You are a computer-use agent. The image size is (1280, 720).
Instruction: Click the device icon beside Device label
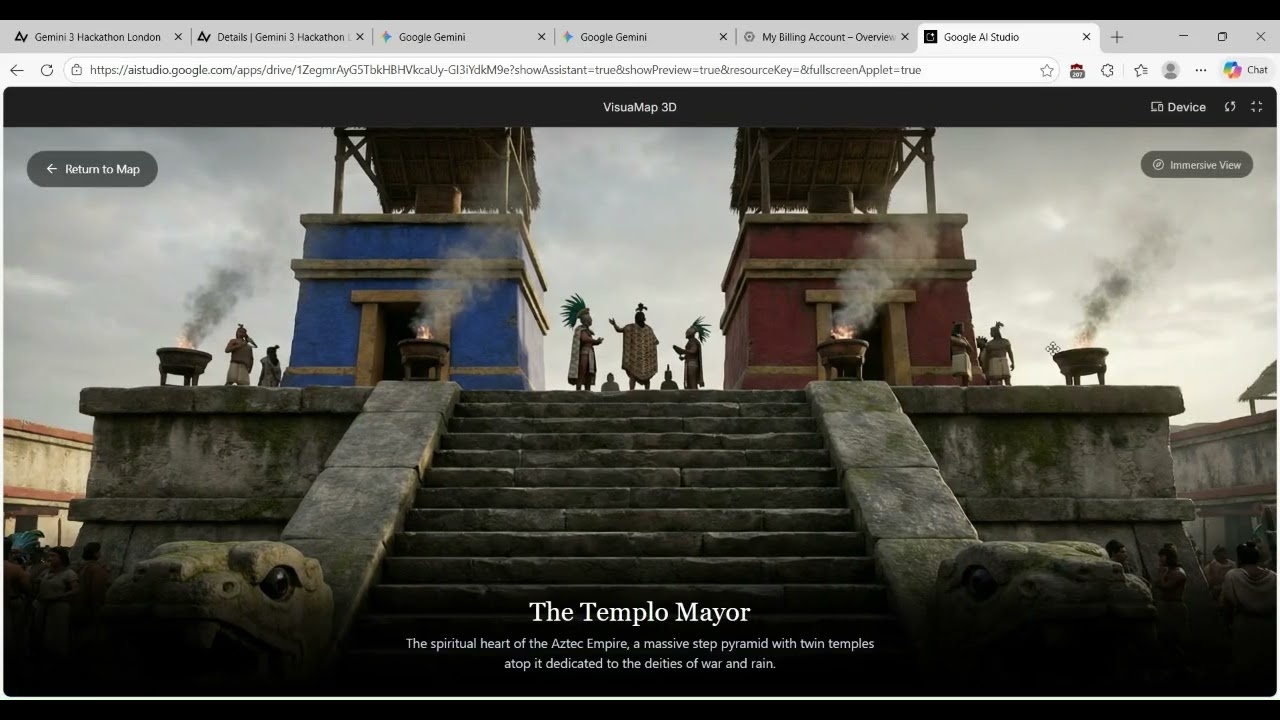1157,107
